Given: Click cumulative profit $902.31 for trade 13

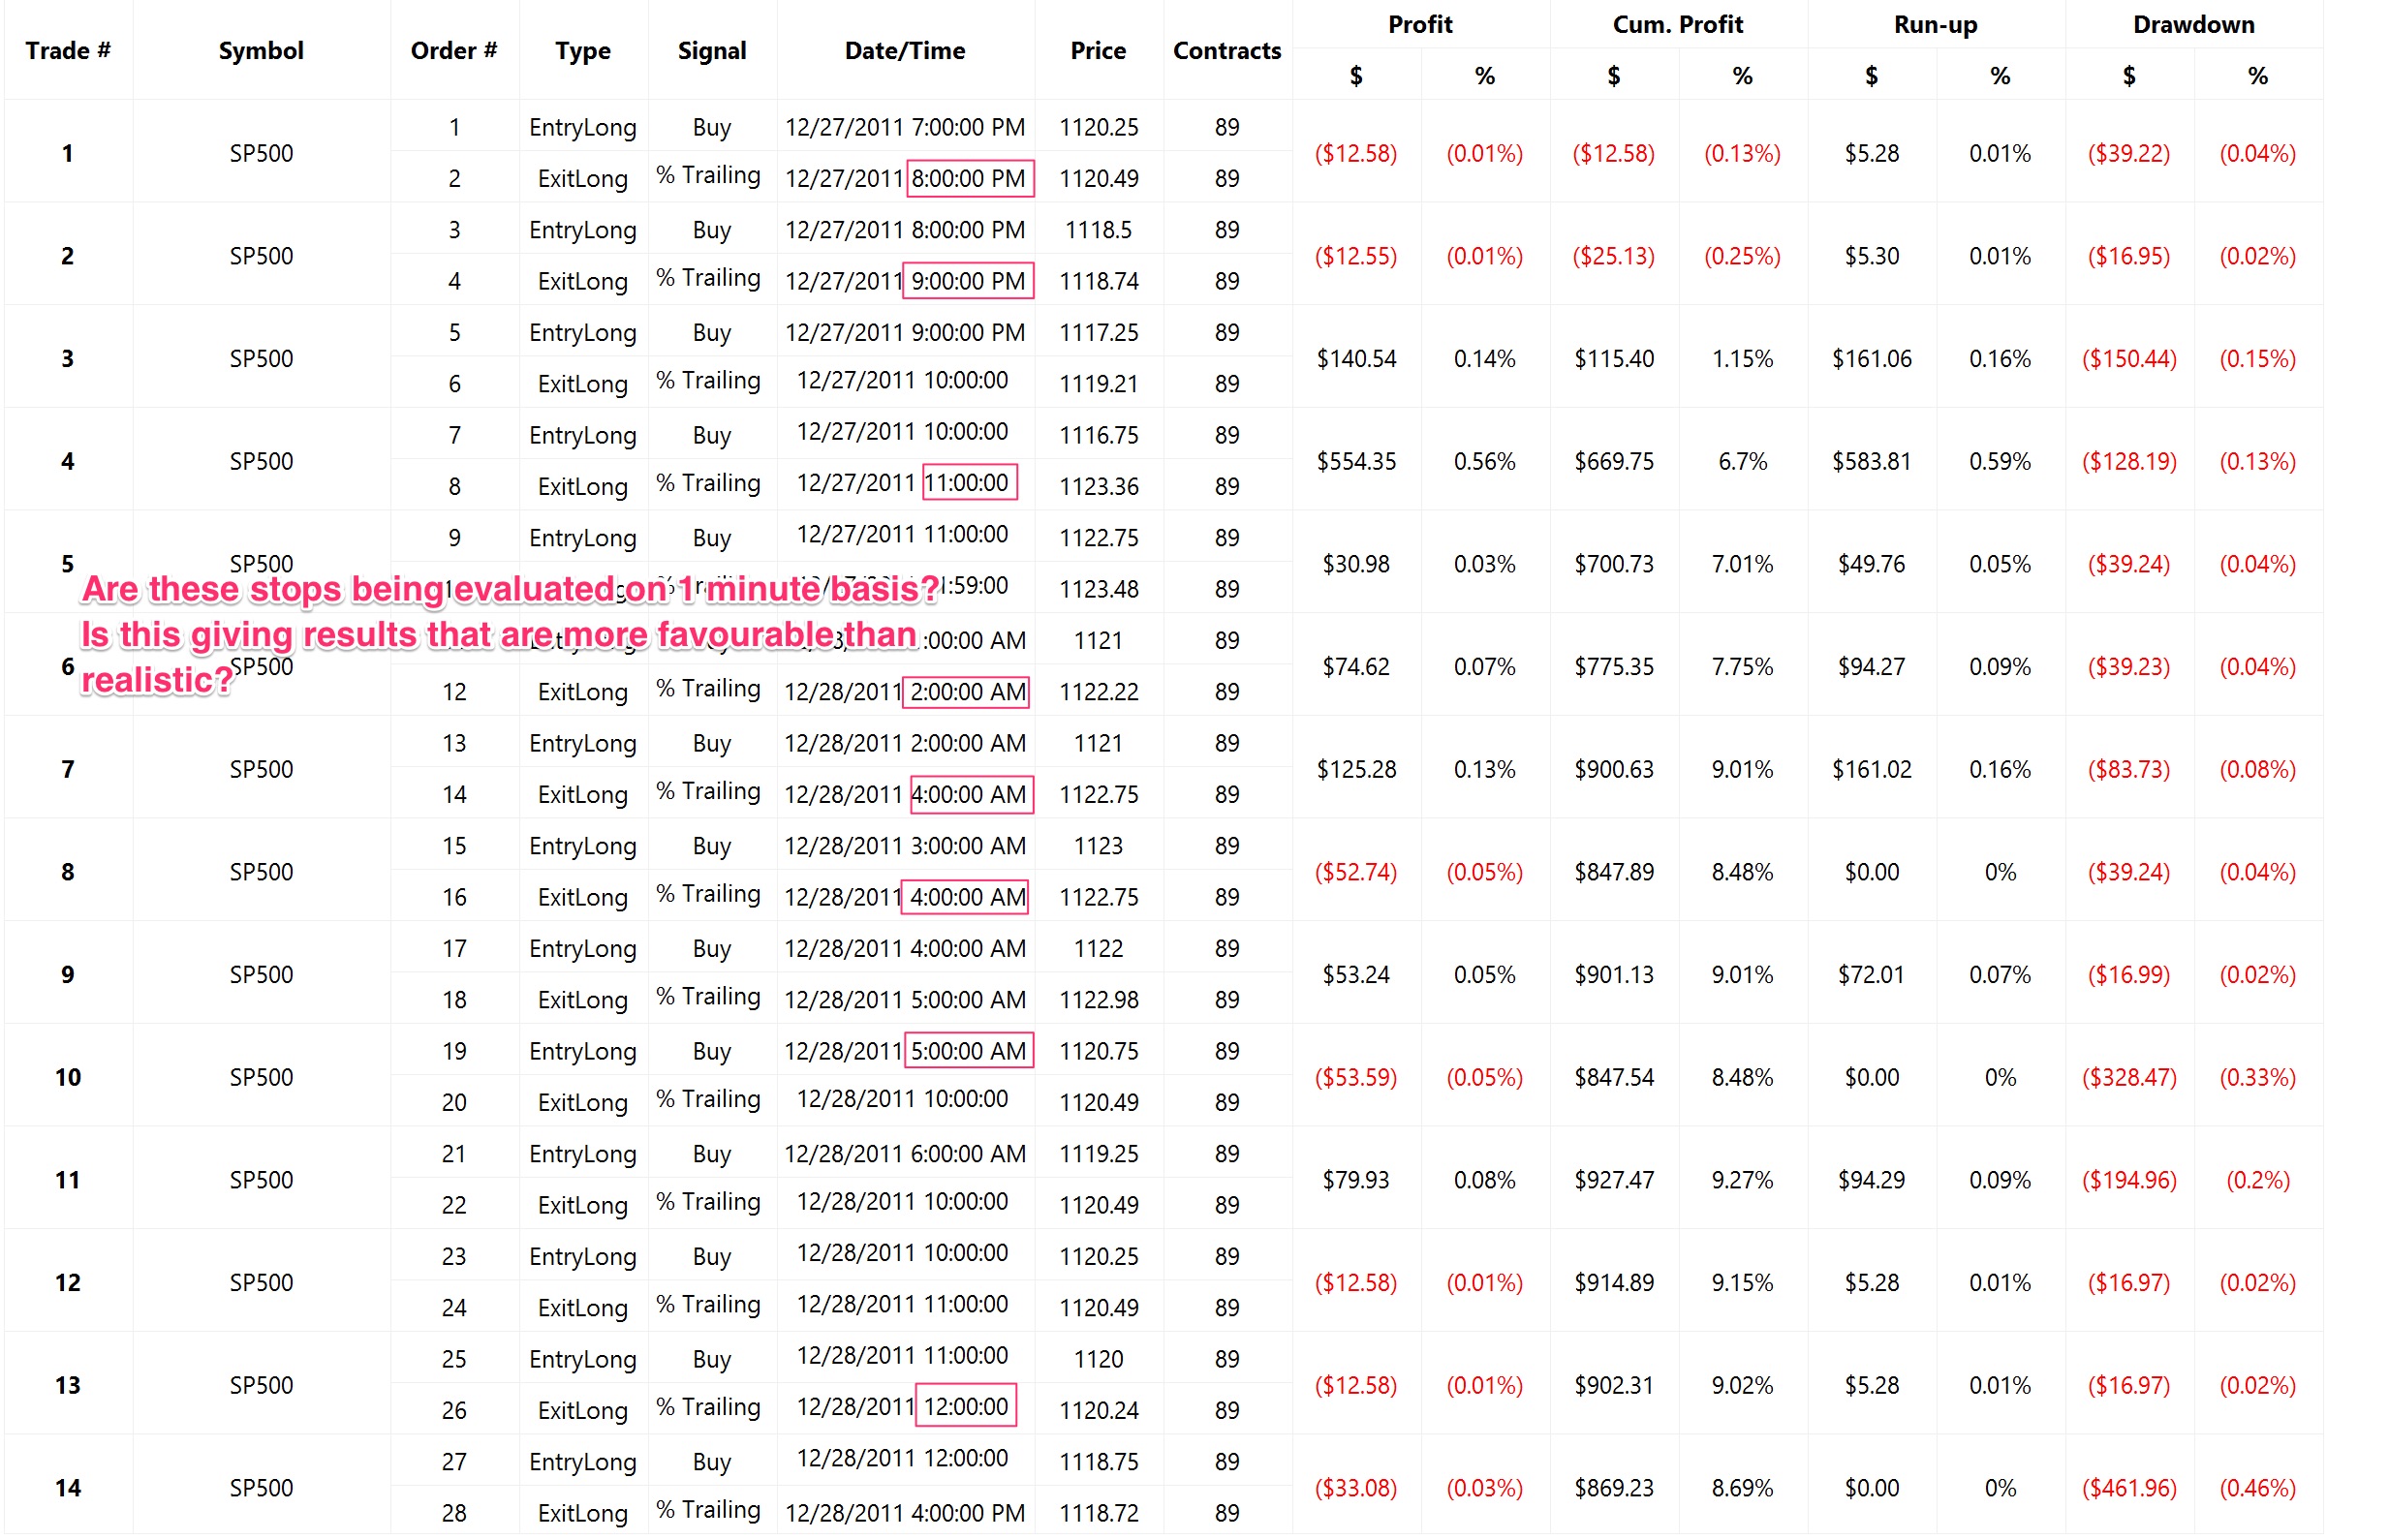Looking at the screenshot, I should coord(1615,1386).
